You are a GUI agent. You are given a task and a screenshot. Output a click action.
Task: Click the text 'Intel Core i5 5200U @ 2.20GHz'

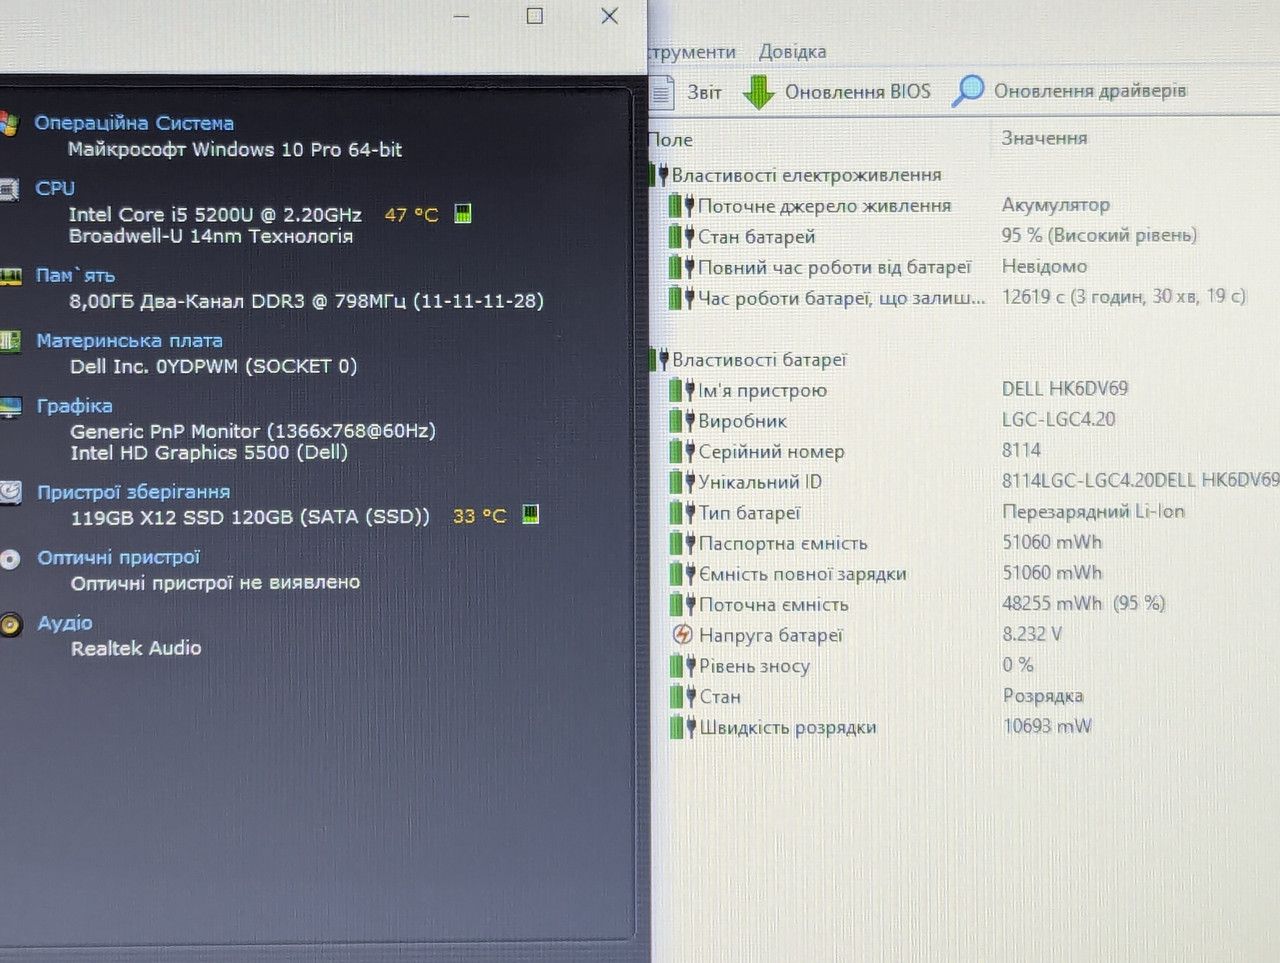(x=215, y=215)
